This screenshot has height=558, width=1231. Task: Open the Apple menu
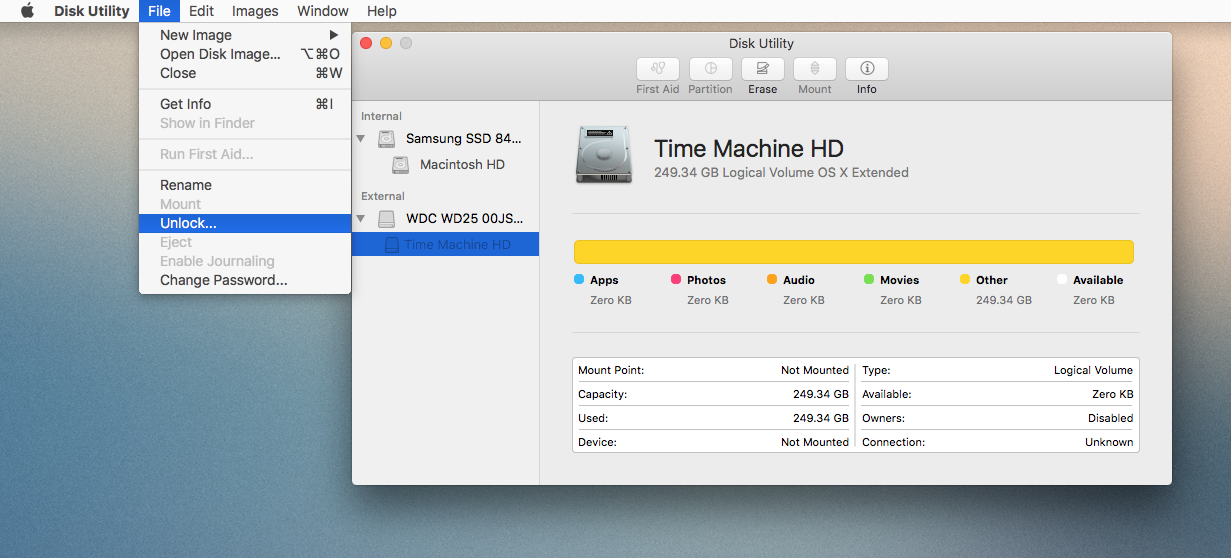[27, 11]
